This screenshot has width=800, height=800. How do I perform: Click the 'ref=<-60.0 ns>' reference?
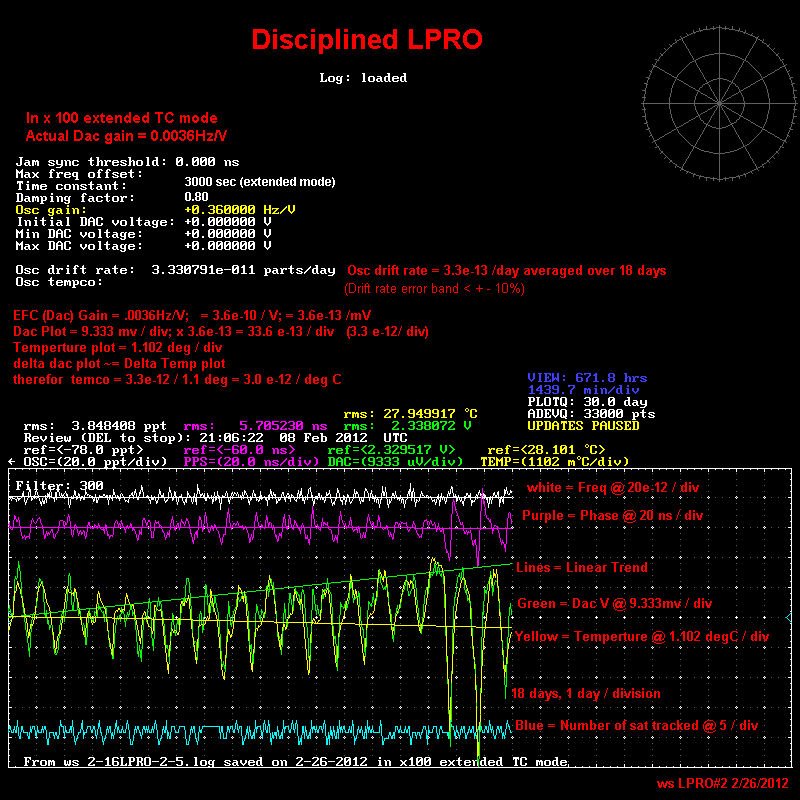click(239, 450)
